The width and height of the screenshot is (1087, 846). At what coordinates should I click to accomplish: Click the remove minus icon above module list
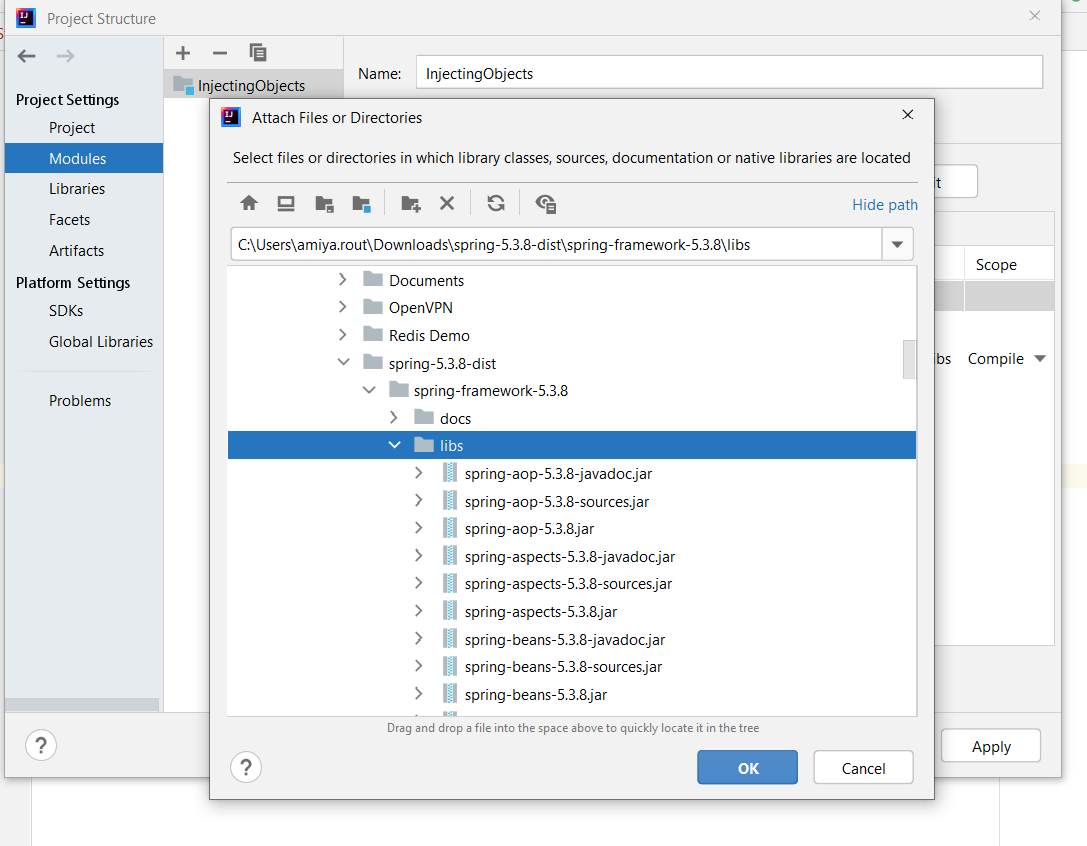coord(220,53)
